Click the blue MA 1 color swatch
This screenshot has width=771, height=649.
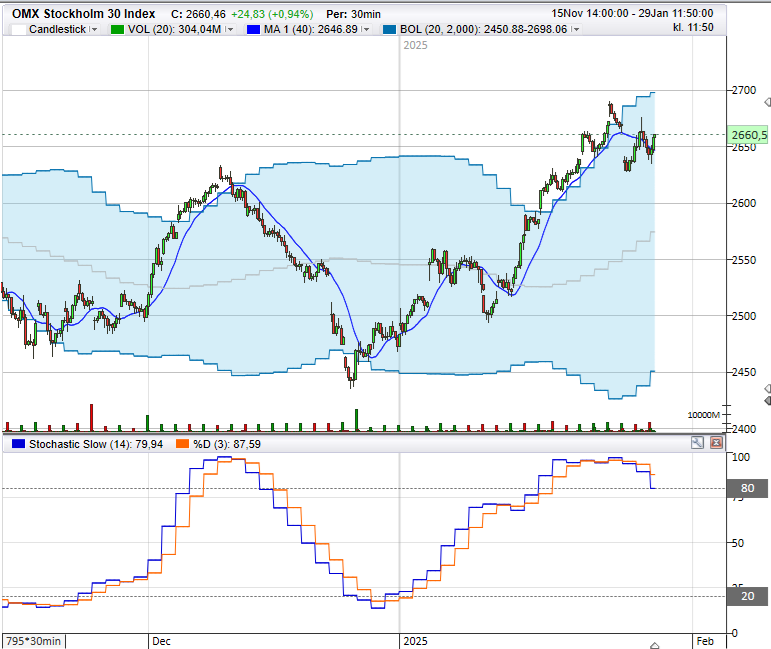click(253, 30)
